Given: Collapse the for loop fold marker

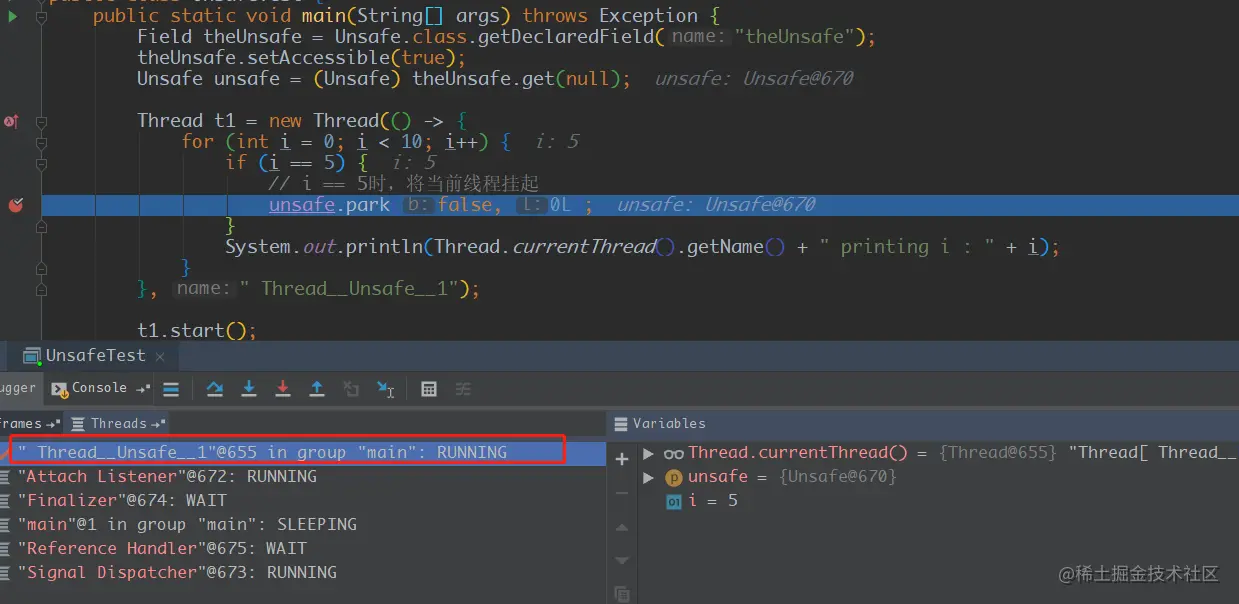Looking at the screenshot, I should [42, 142].
